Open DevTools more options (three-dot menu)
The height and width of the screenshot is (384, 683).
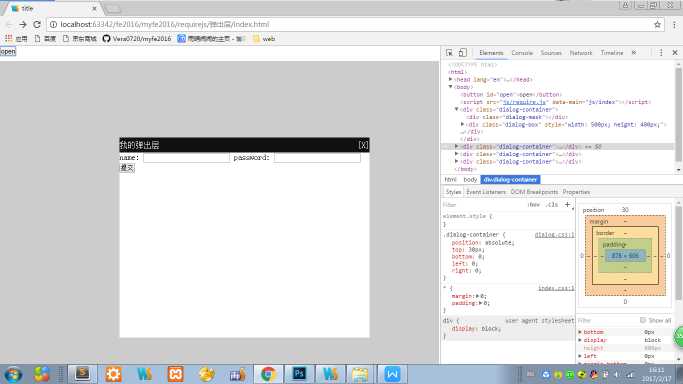(661, 53)
